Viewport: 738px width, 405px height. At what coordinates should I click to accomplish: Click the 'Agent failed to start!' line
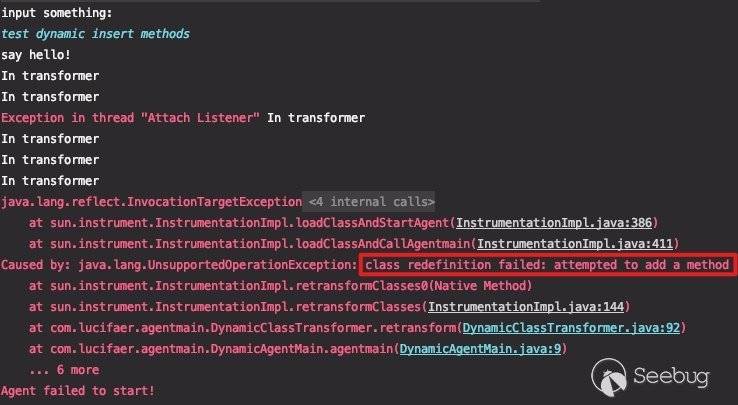pyautogui.click(x=78, y=391)
